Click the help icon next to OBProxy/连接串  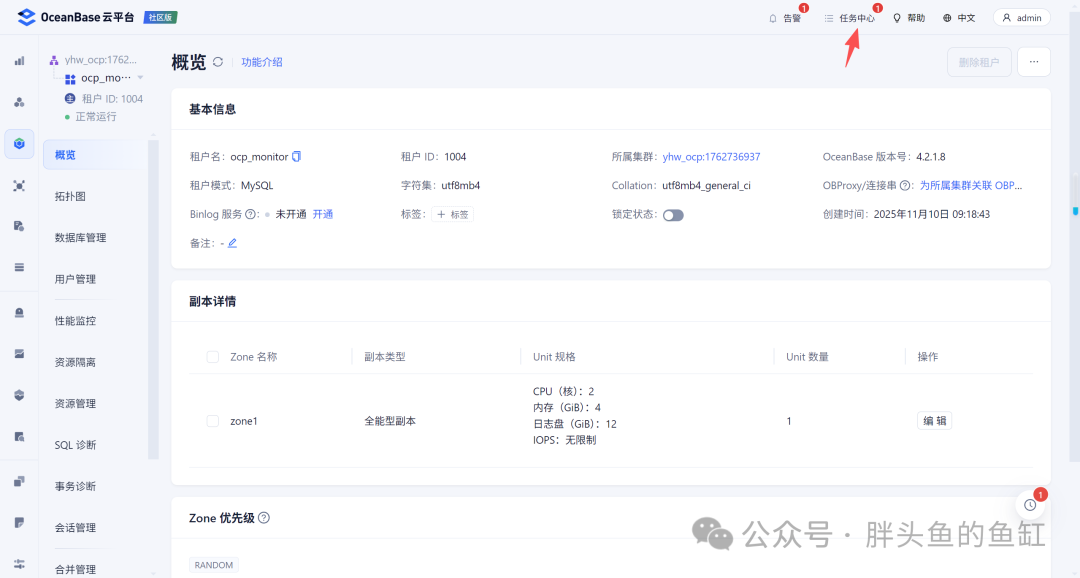905,185
